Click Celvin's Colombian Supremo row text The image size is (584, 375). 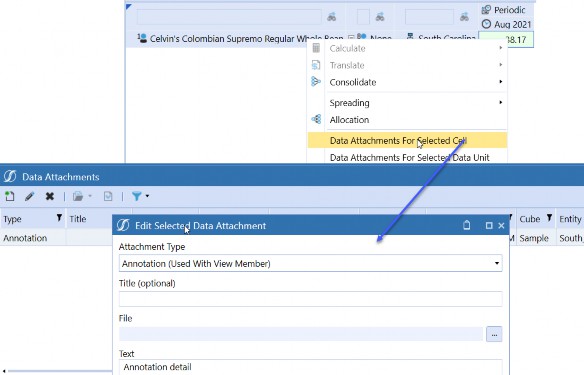(x=246, y=38)
